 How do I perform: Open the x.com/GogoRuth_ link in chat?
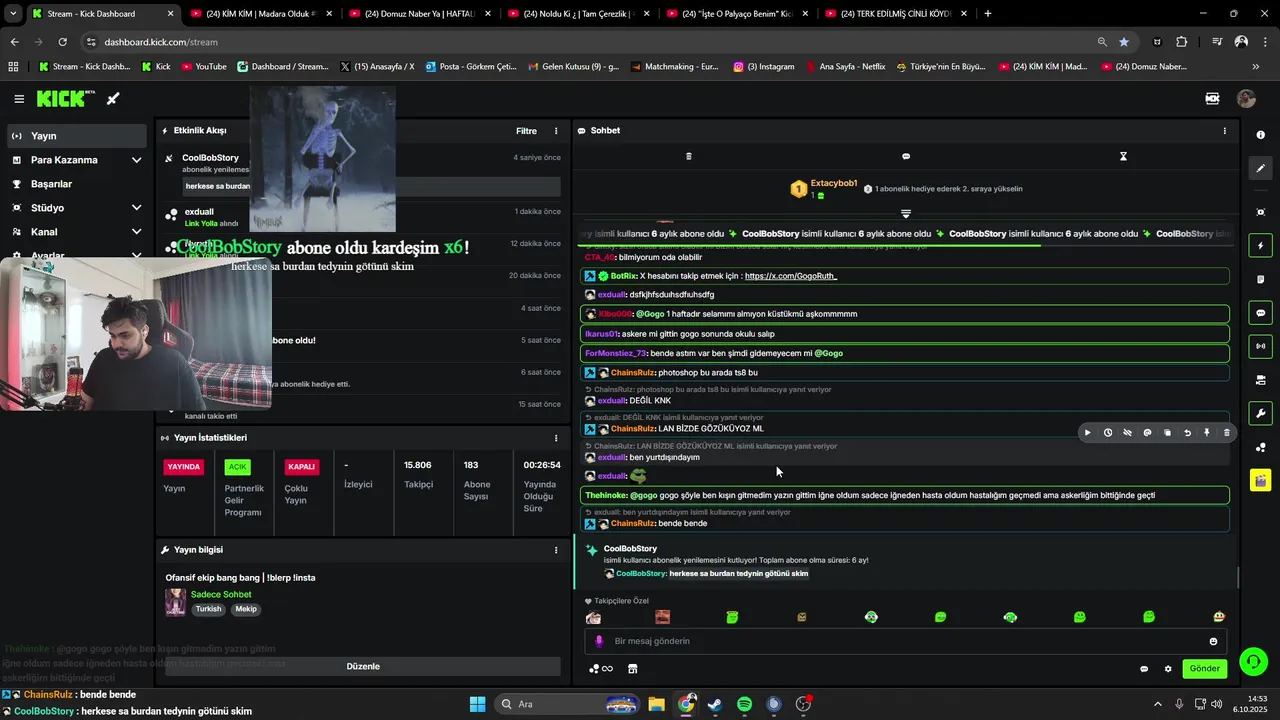(x=791, y=276)
